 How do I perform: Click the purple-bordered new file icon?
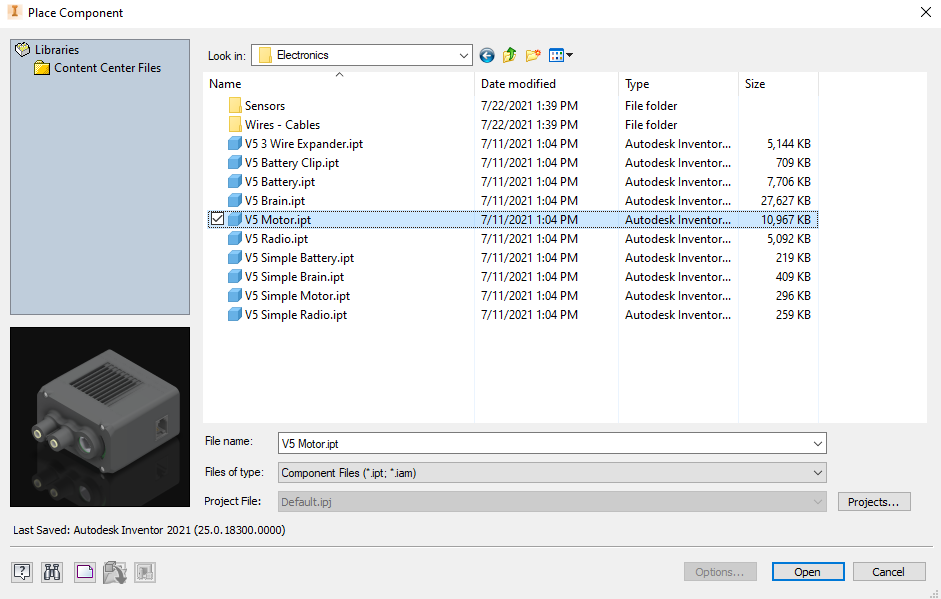(x=85, y=572)
